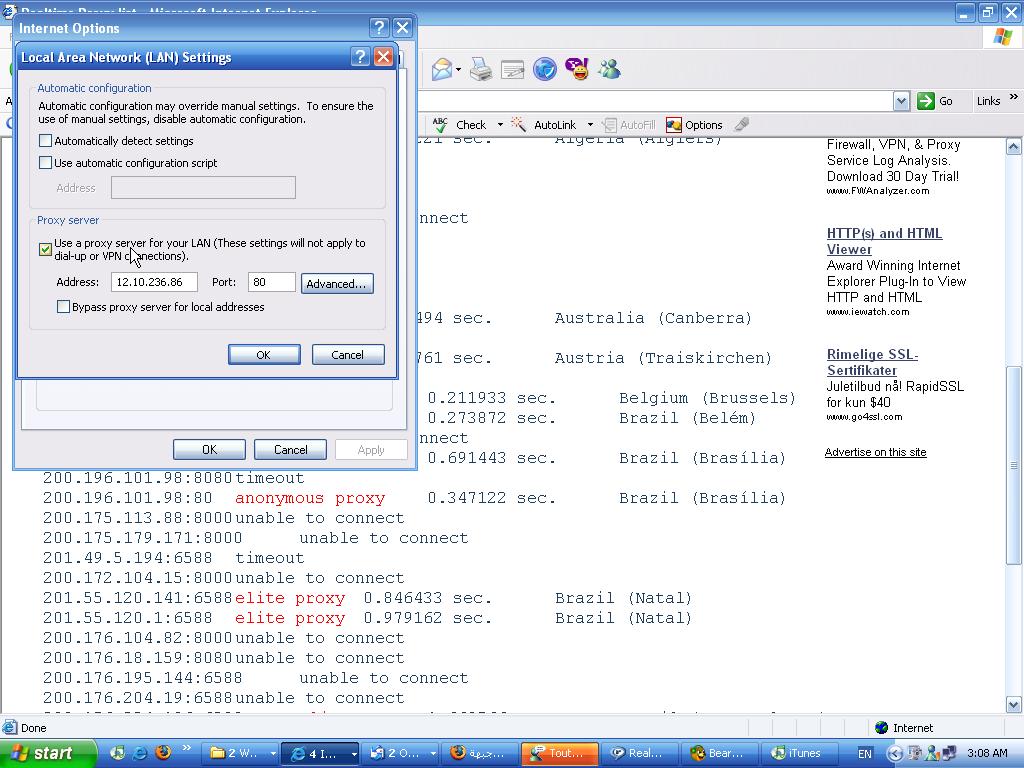Screen dimensions: 1024x768
Task: Expand the address bar dropdown
Action: [x=901, y=101]
